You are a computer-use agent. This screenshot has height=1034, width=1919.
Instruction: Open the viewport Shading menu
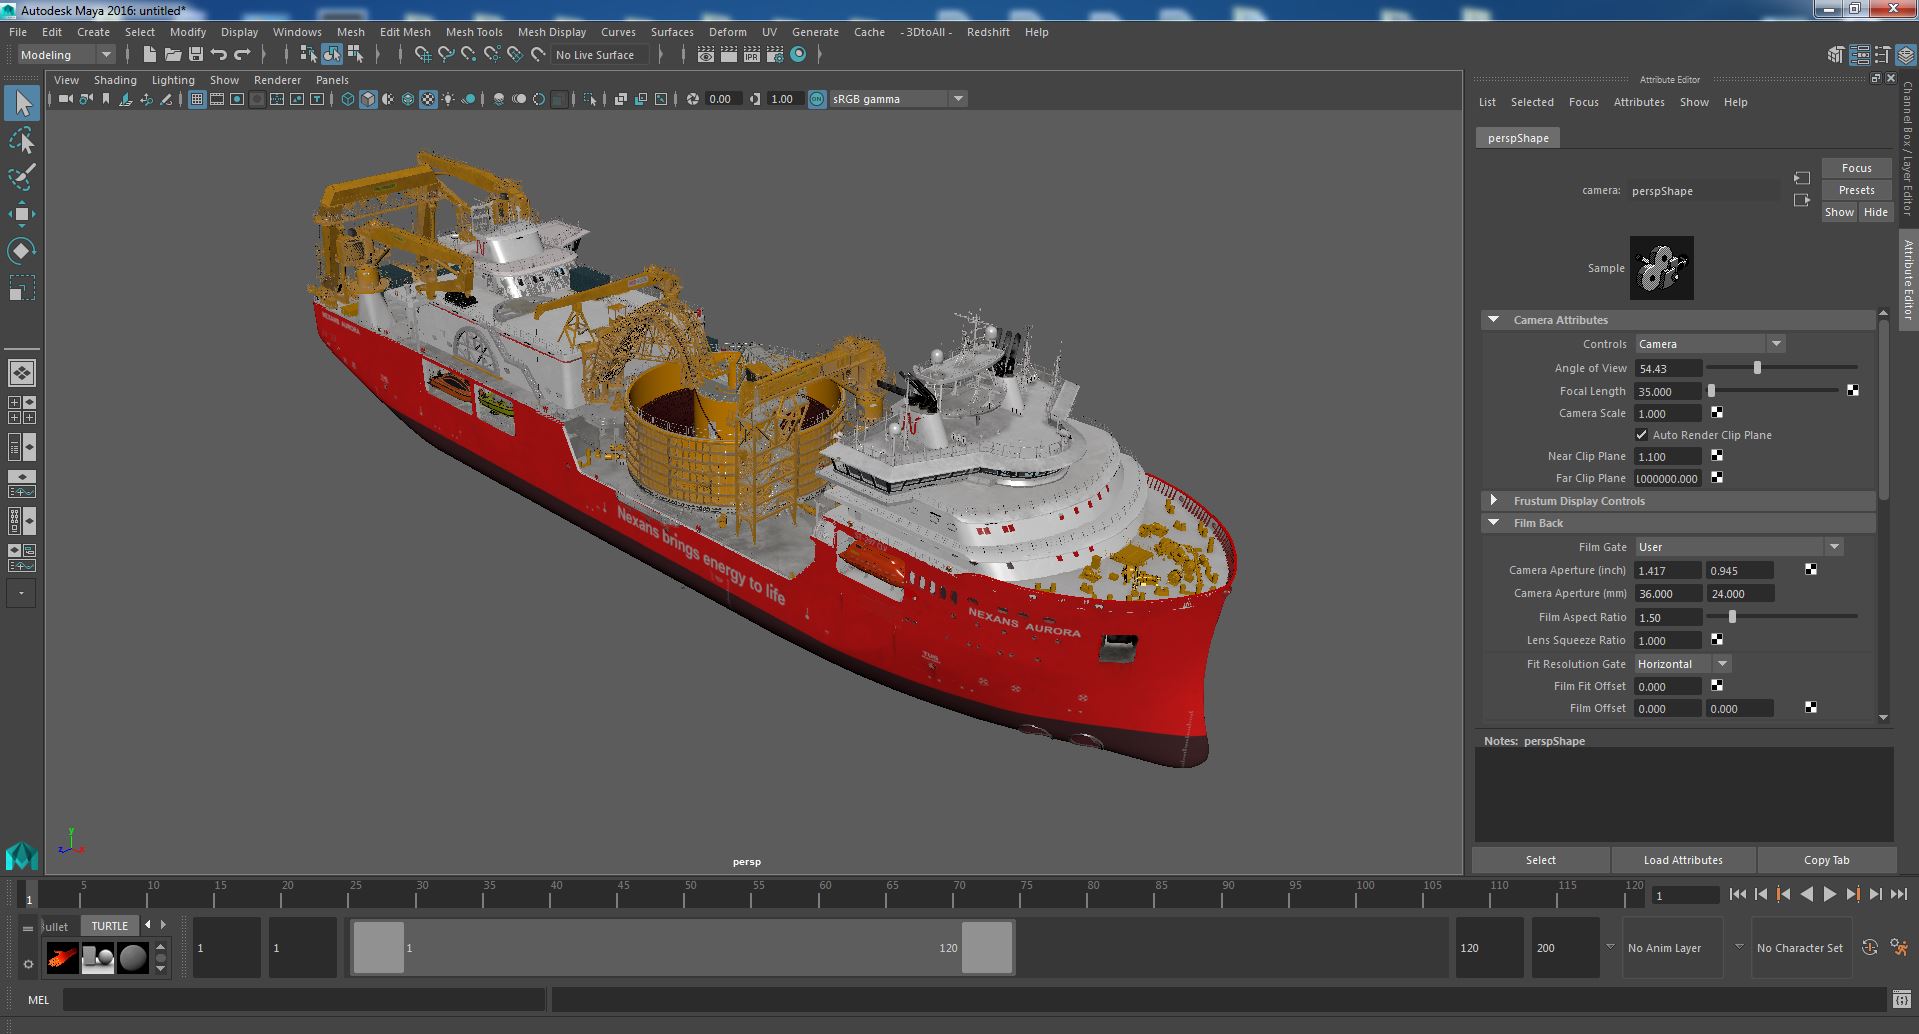115,80
